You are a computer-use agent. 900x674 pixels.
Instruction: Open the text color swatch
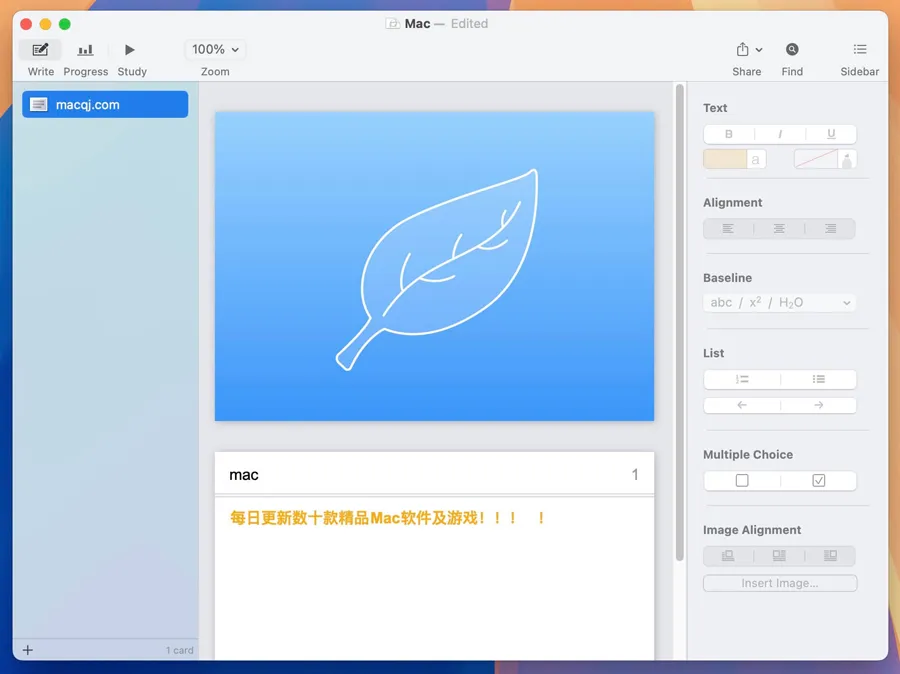pyautogui.click(x=725, y=159)
